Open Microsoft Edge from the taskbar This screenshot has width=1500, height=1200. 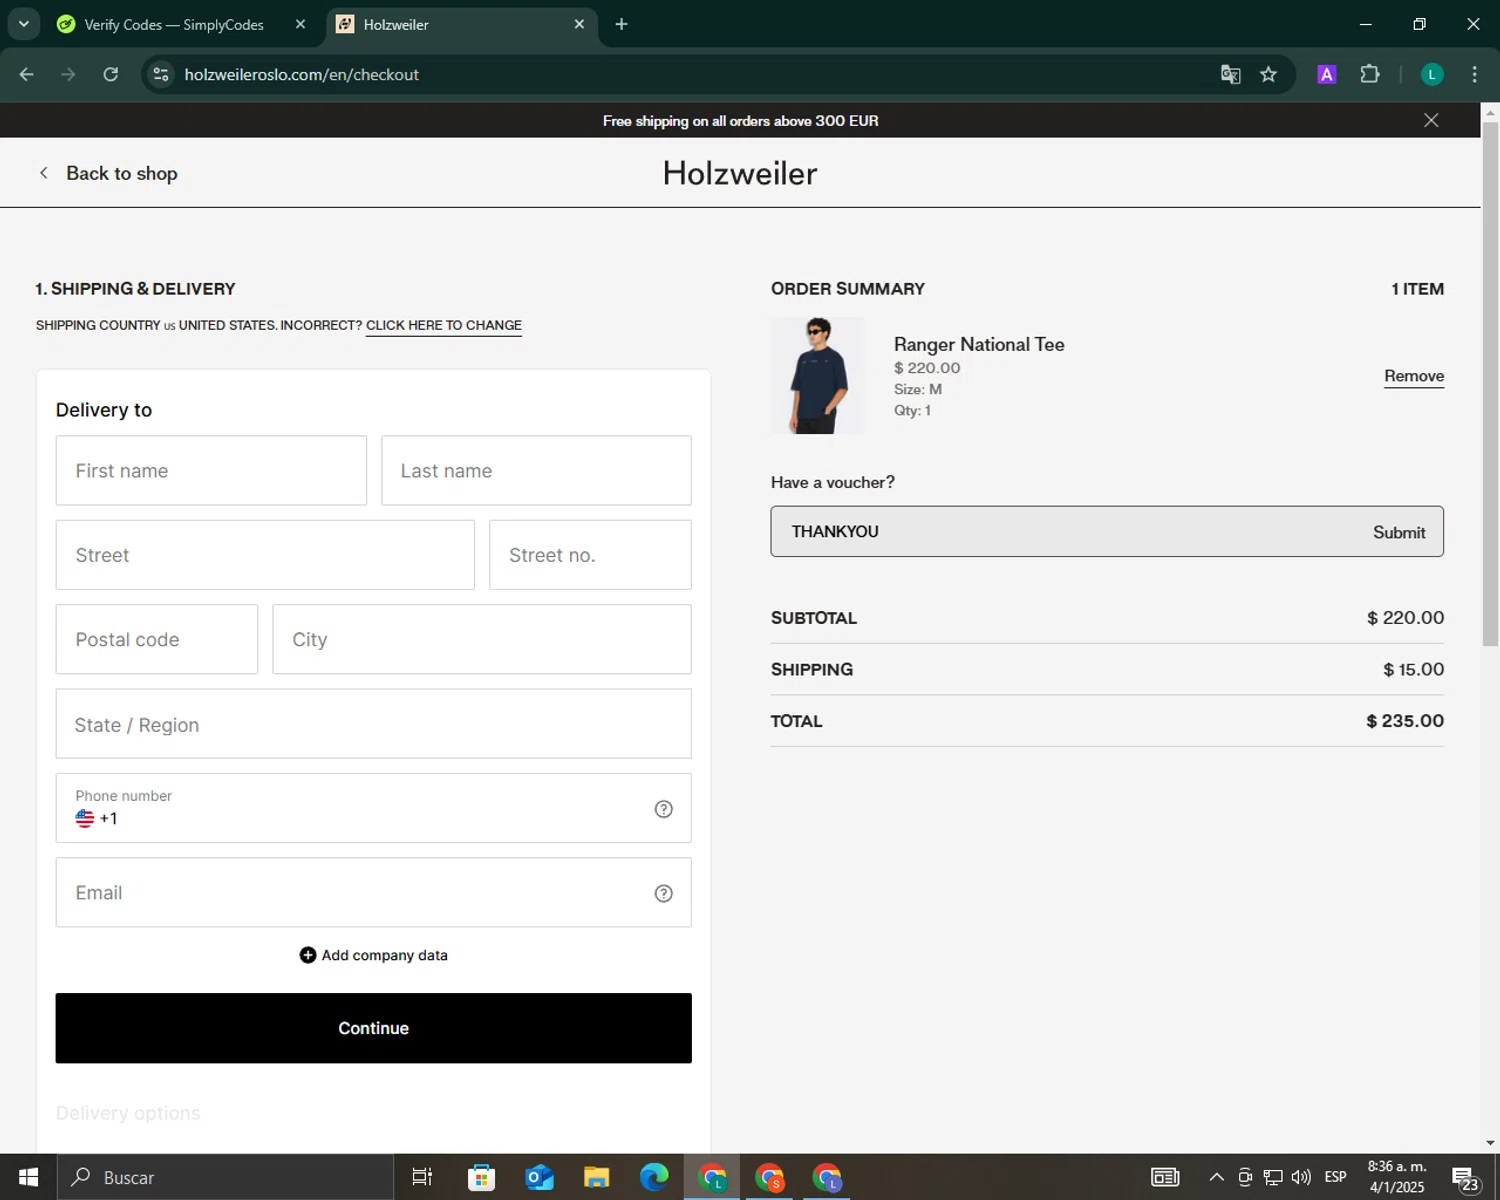[x=654, y=1177]
